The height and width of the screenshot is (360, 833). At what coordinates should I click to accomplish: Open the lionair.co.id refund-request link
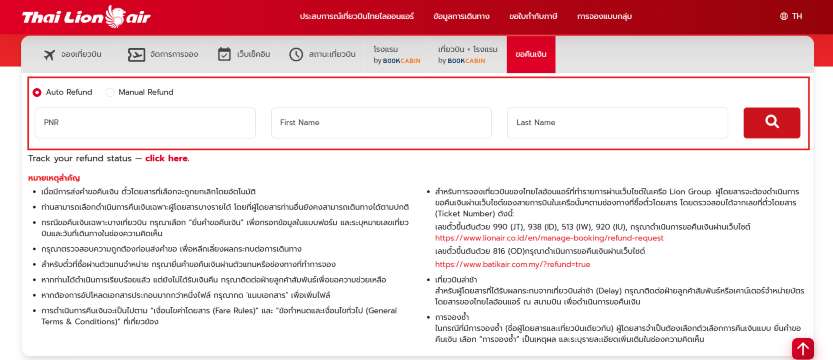(549, 238)
